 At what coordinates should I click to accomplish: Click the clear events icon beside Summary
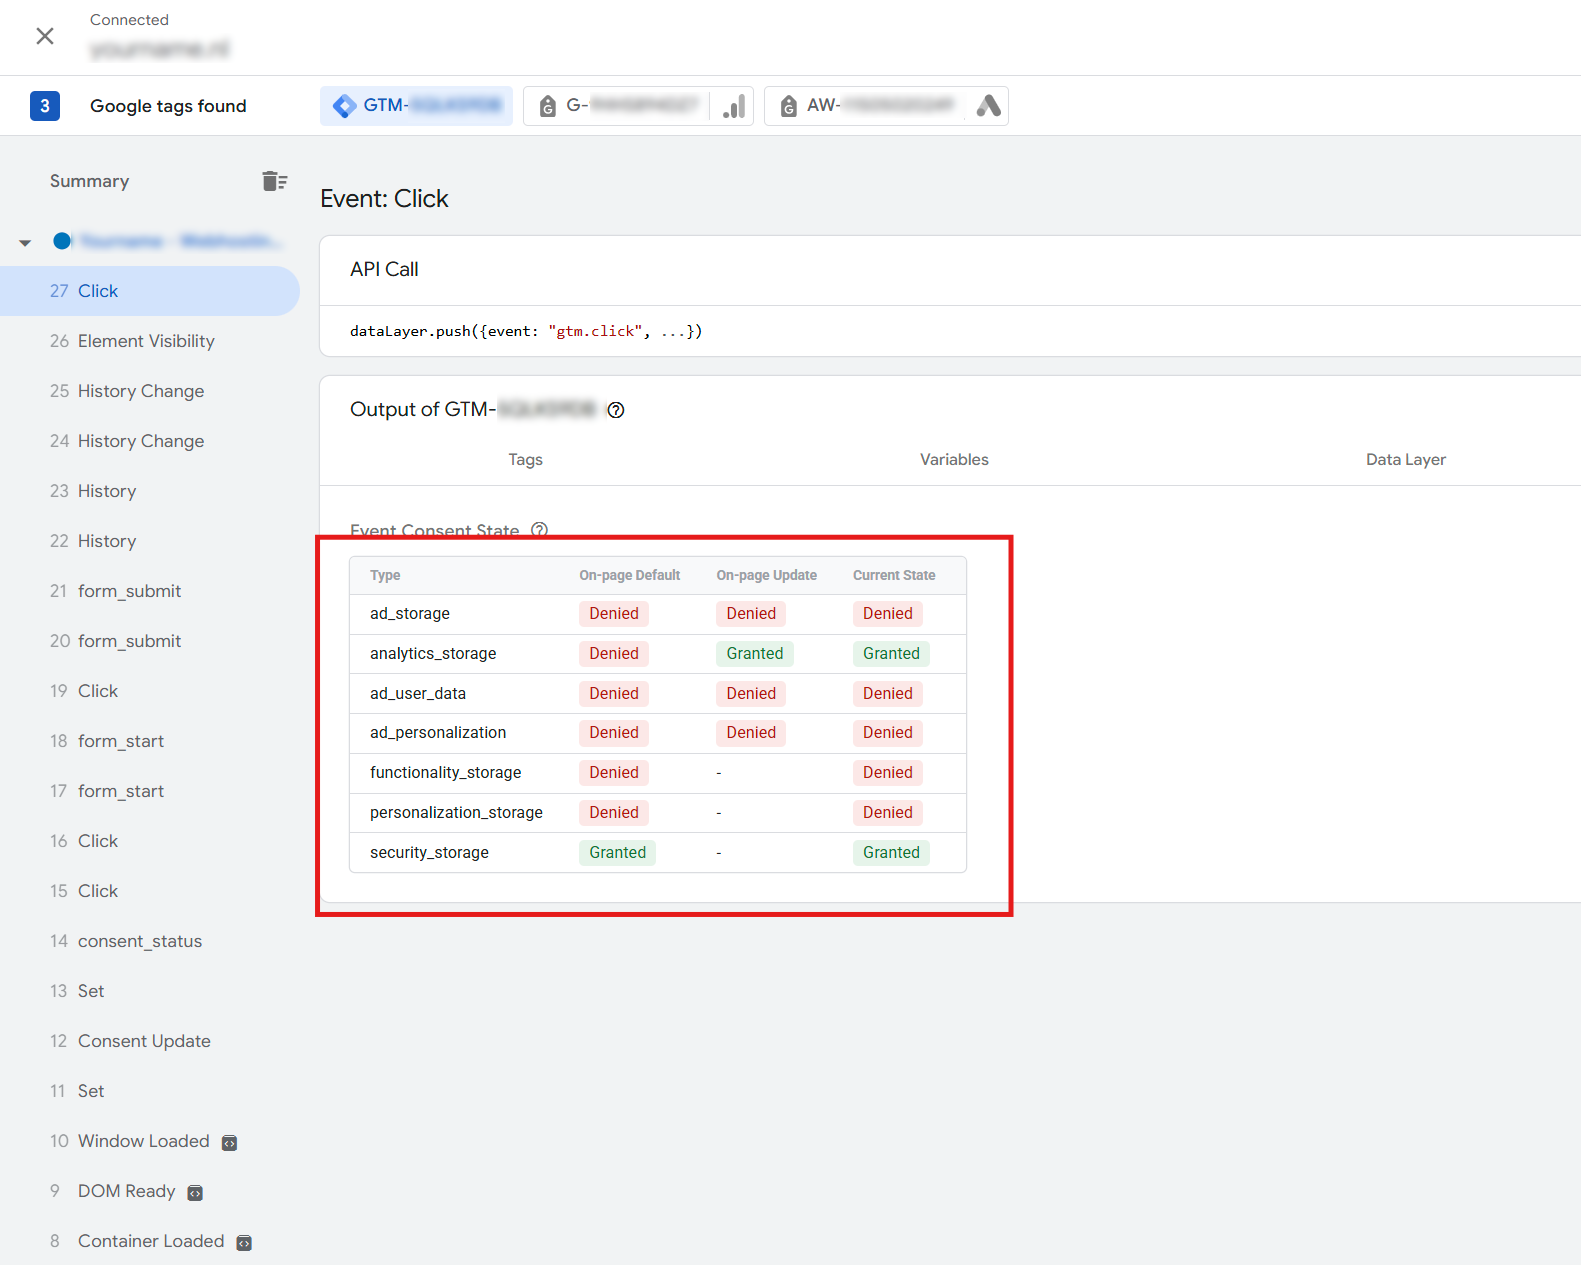(274, 181)
